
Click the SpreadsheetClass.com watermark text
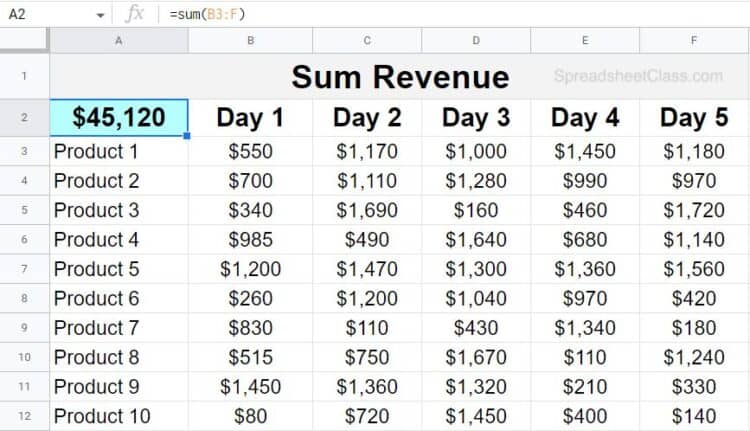coord(638,76)
